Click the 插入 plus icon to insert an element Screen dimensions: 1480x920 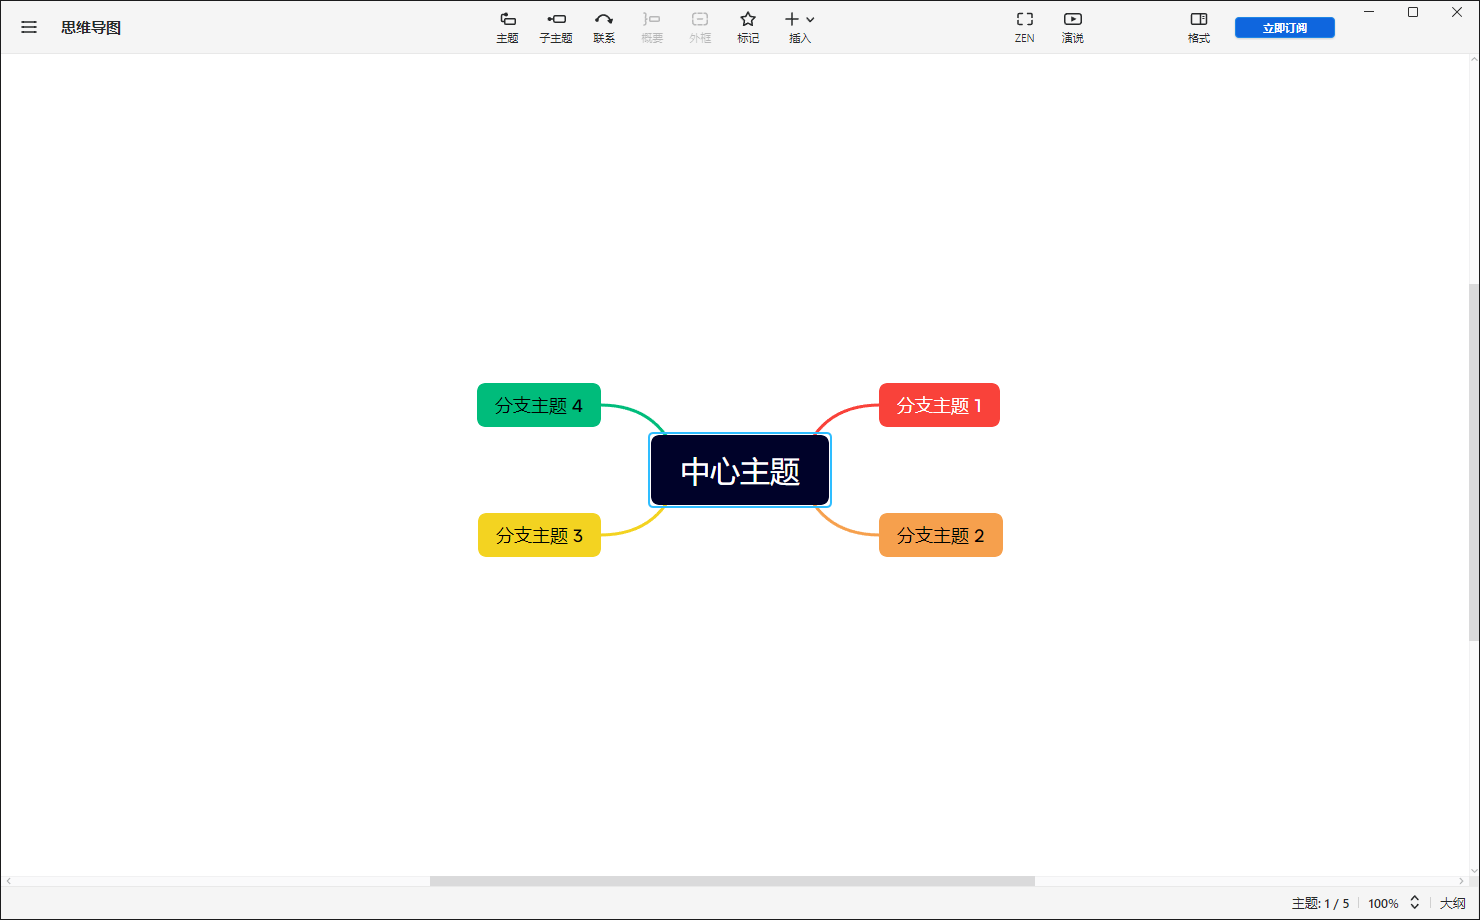point(790,18)
